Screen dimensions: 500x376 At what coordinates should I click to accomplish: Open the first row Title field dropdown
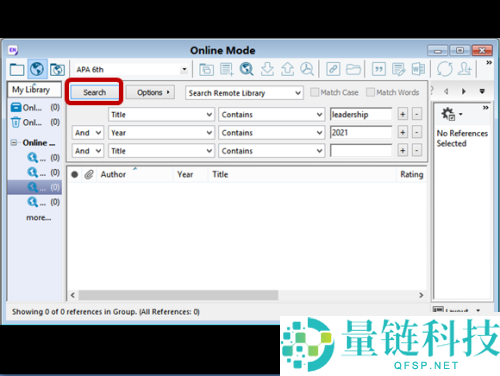pos(161,114)
